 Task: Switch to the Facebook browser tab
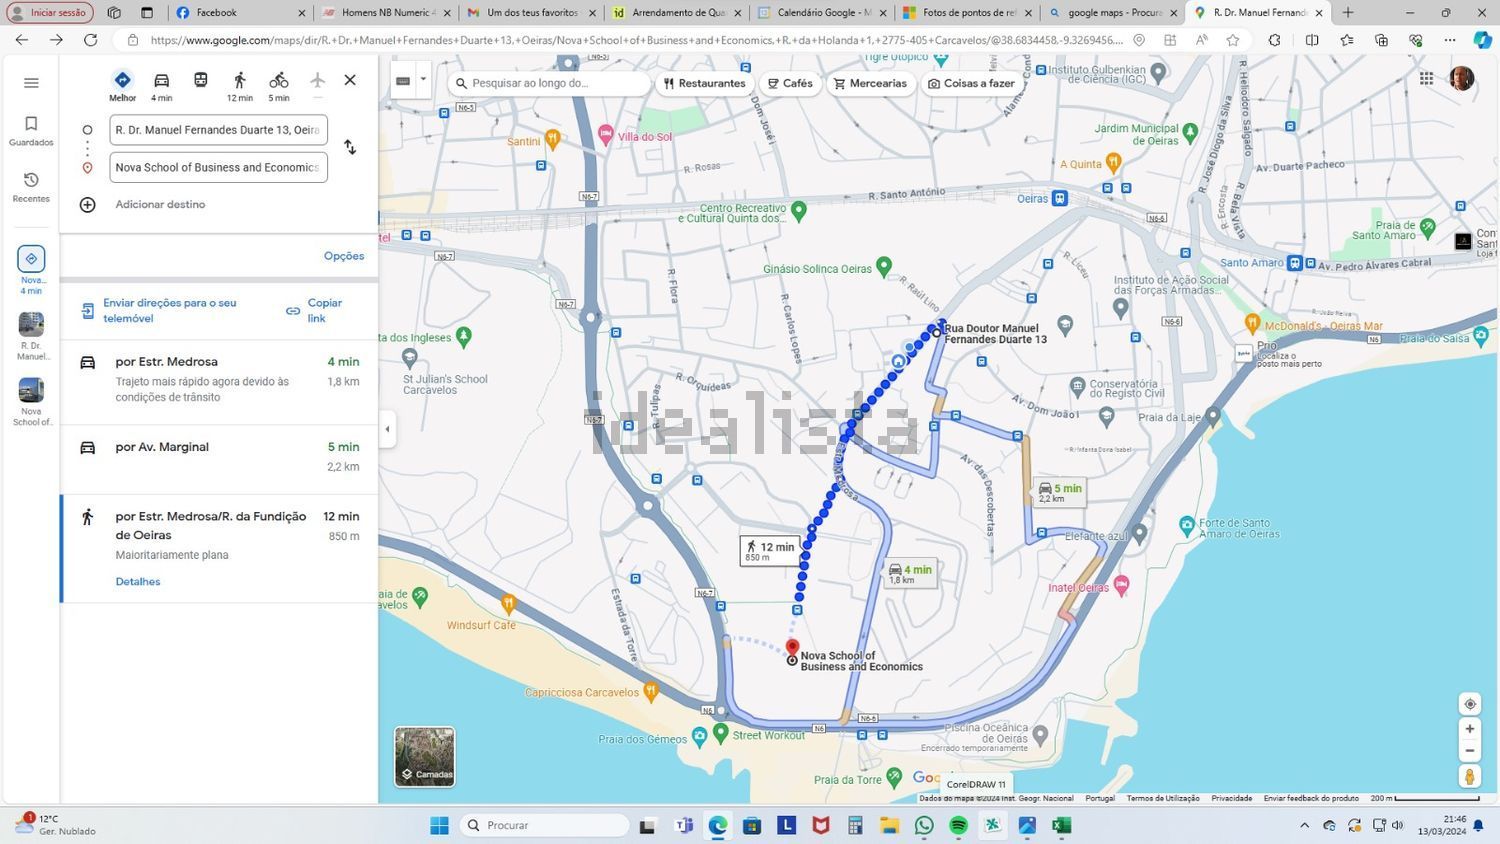[x=240, y=13]
